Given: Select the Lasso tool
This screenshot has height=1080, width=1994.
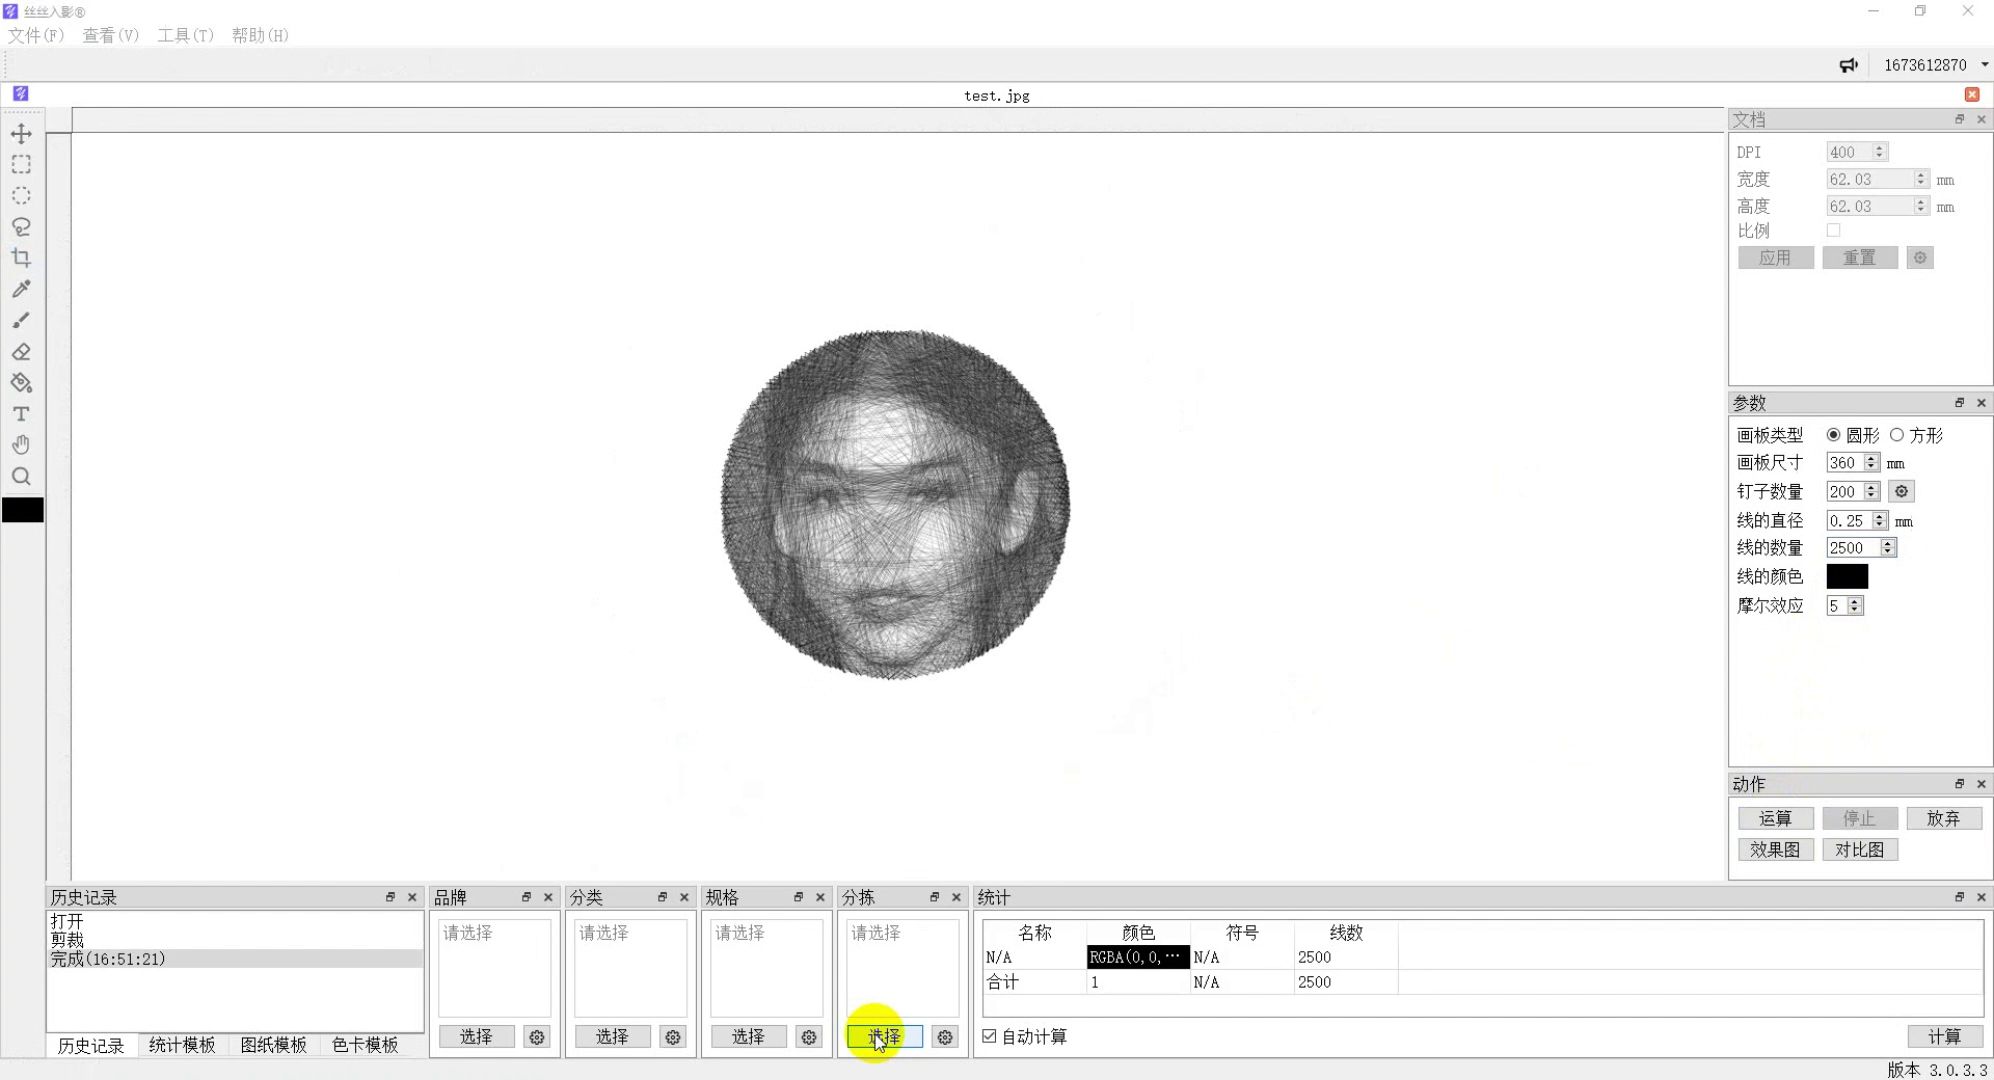Looking at the screenshot, I should pyautogui.click(x=21, y=227).
